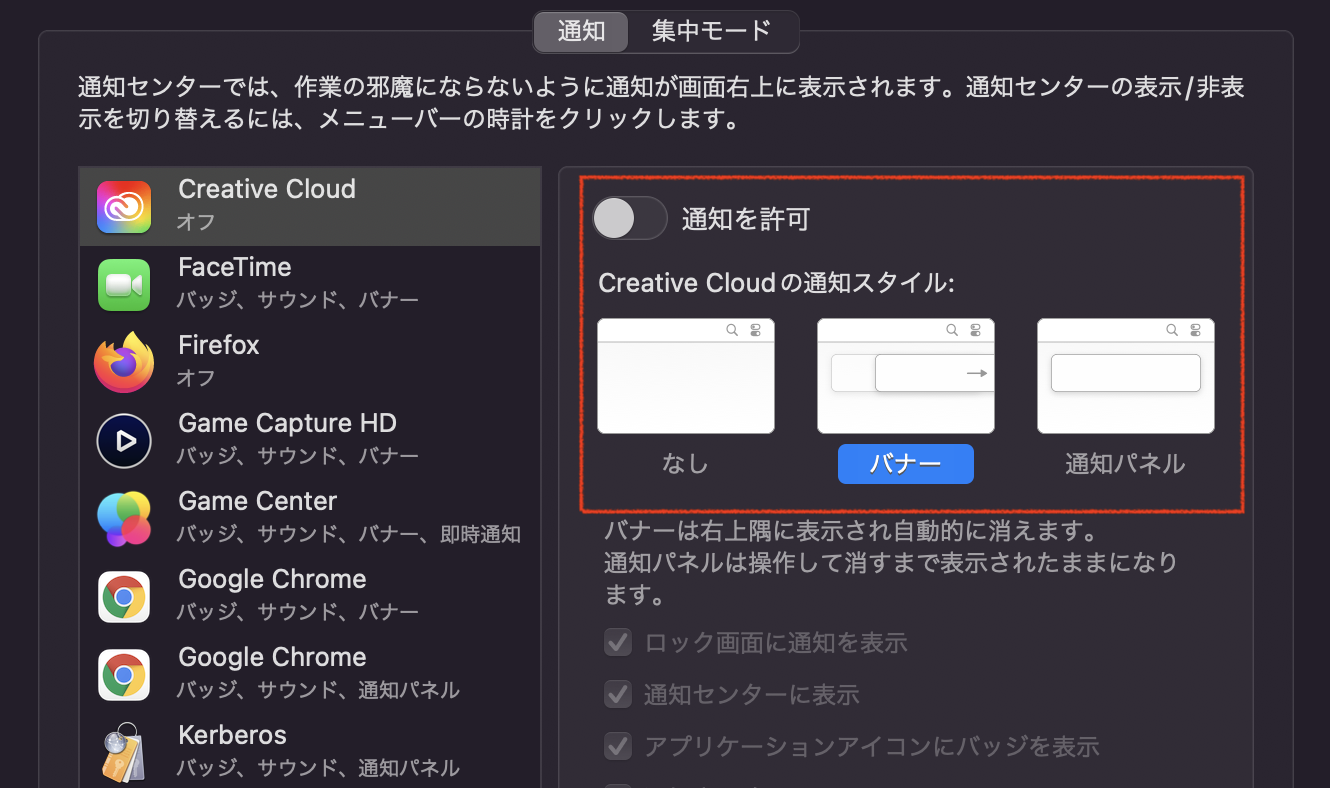Toggle 通知センターに表示 checkbox

pyautogui.click(x=618, y=694)
